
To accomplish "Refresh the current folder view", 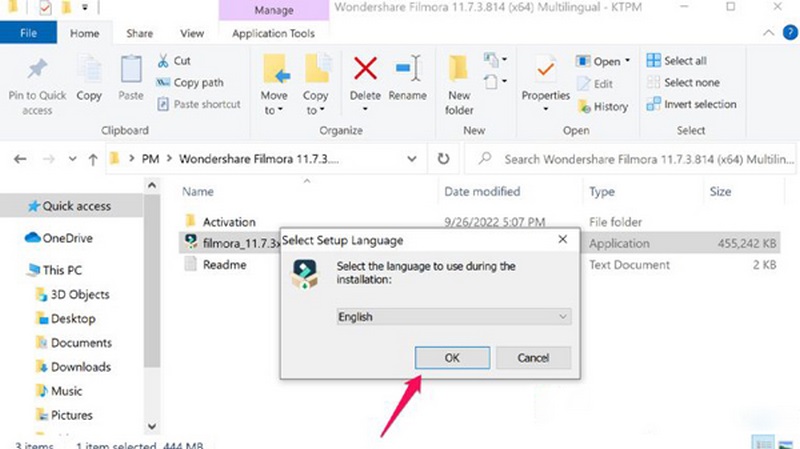I will pos(443,159).
